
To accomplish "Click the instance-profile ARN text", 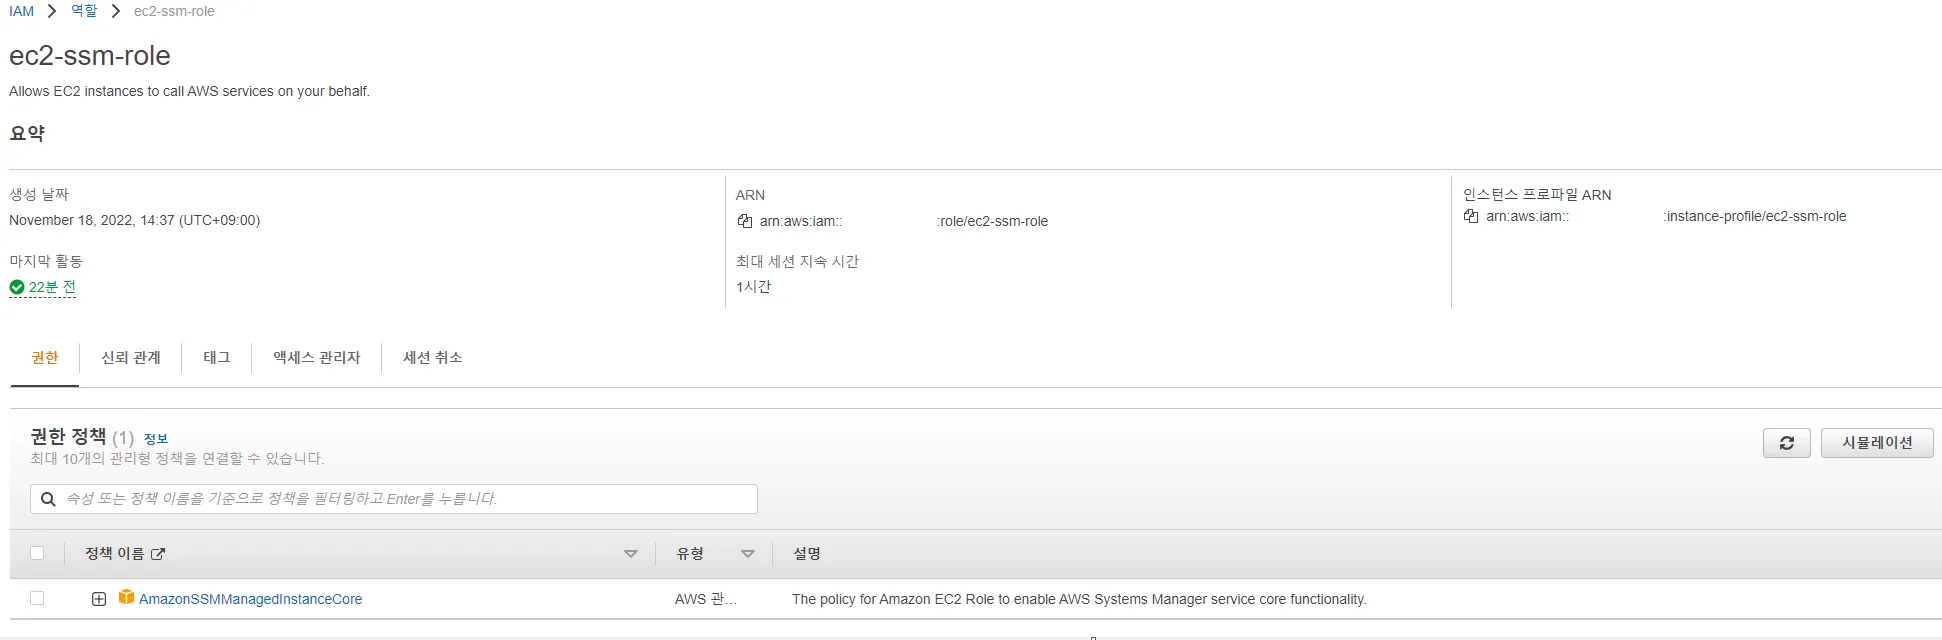I will click(x=1666, y=216).
